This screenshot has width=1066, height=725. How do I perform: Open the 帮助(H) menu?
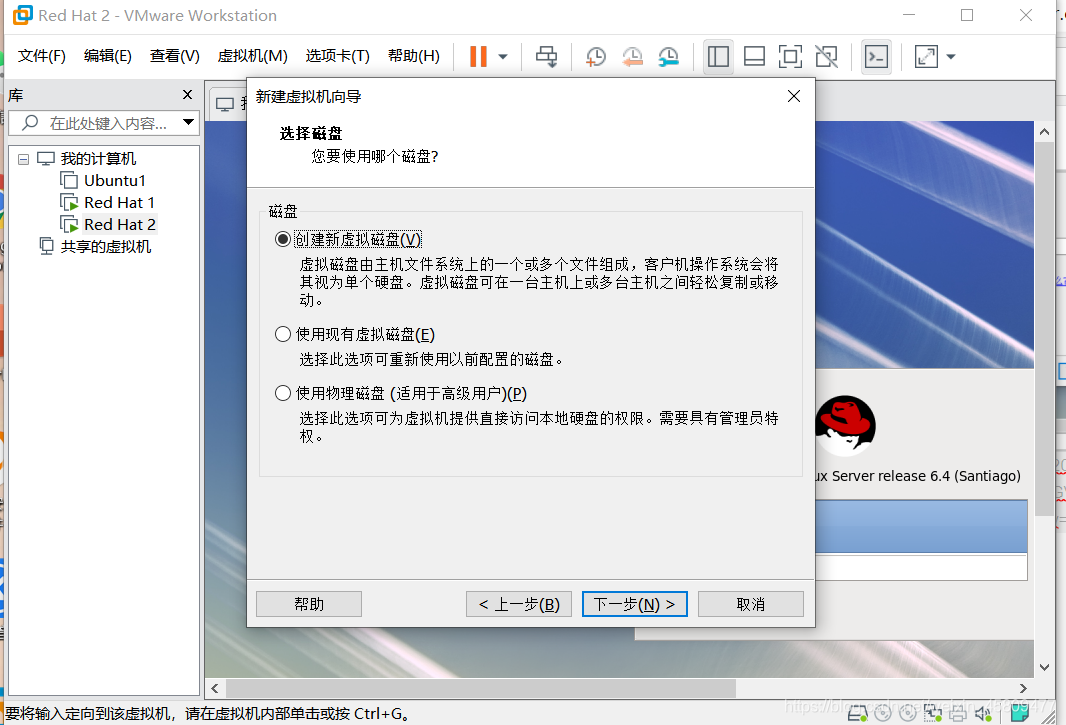coord(413,56)
